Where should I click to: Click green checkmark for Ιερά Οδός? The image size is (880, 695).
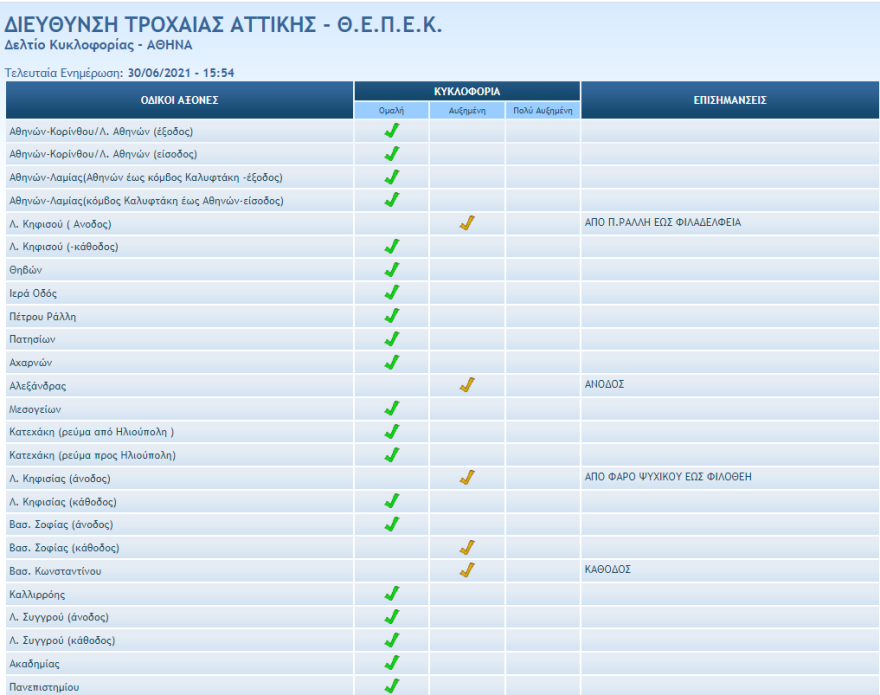point(392,293)
